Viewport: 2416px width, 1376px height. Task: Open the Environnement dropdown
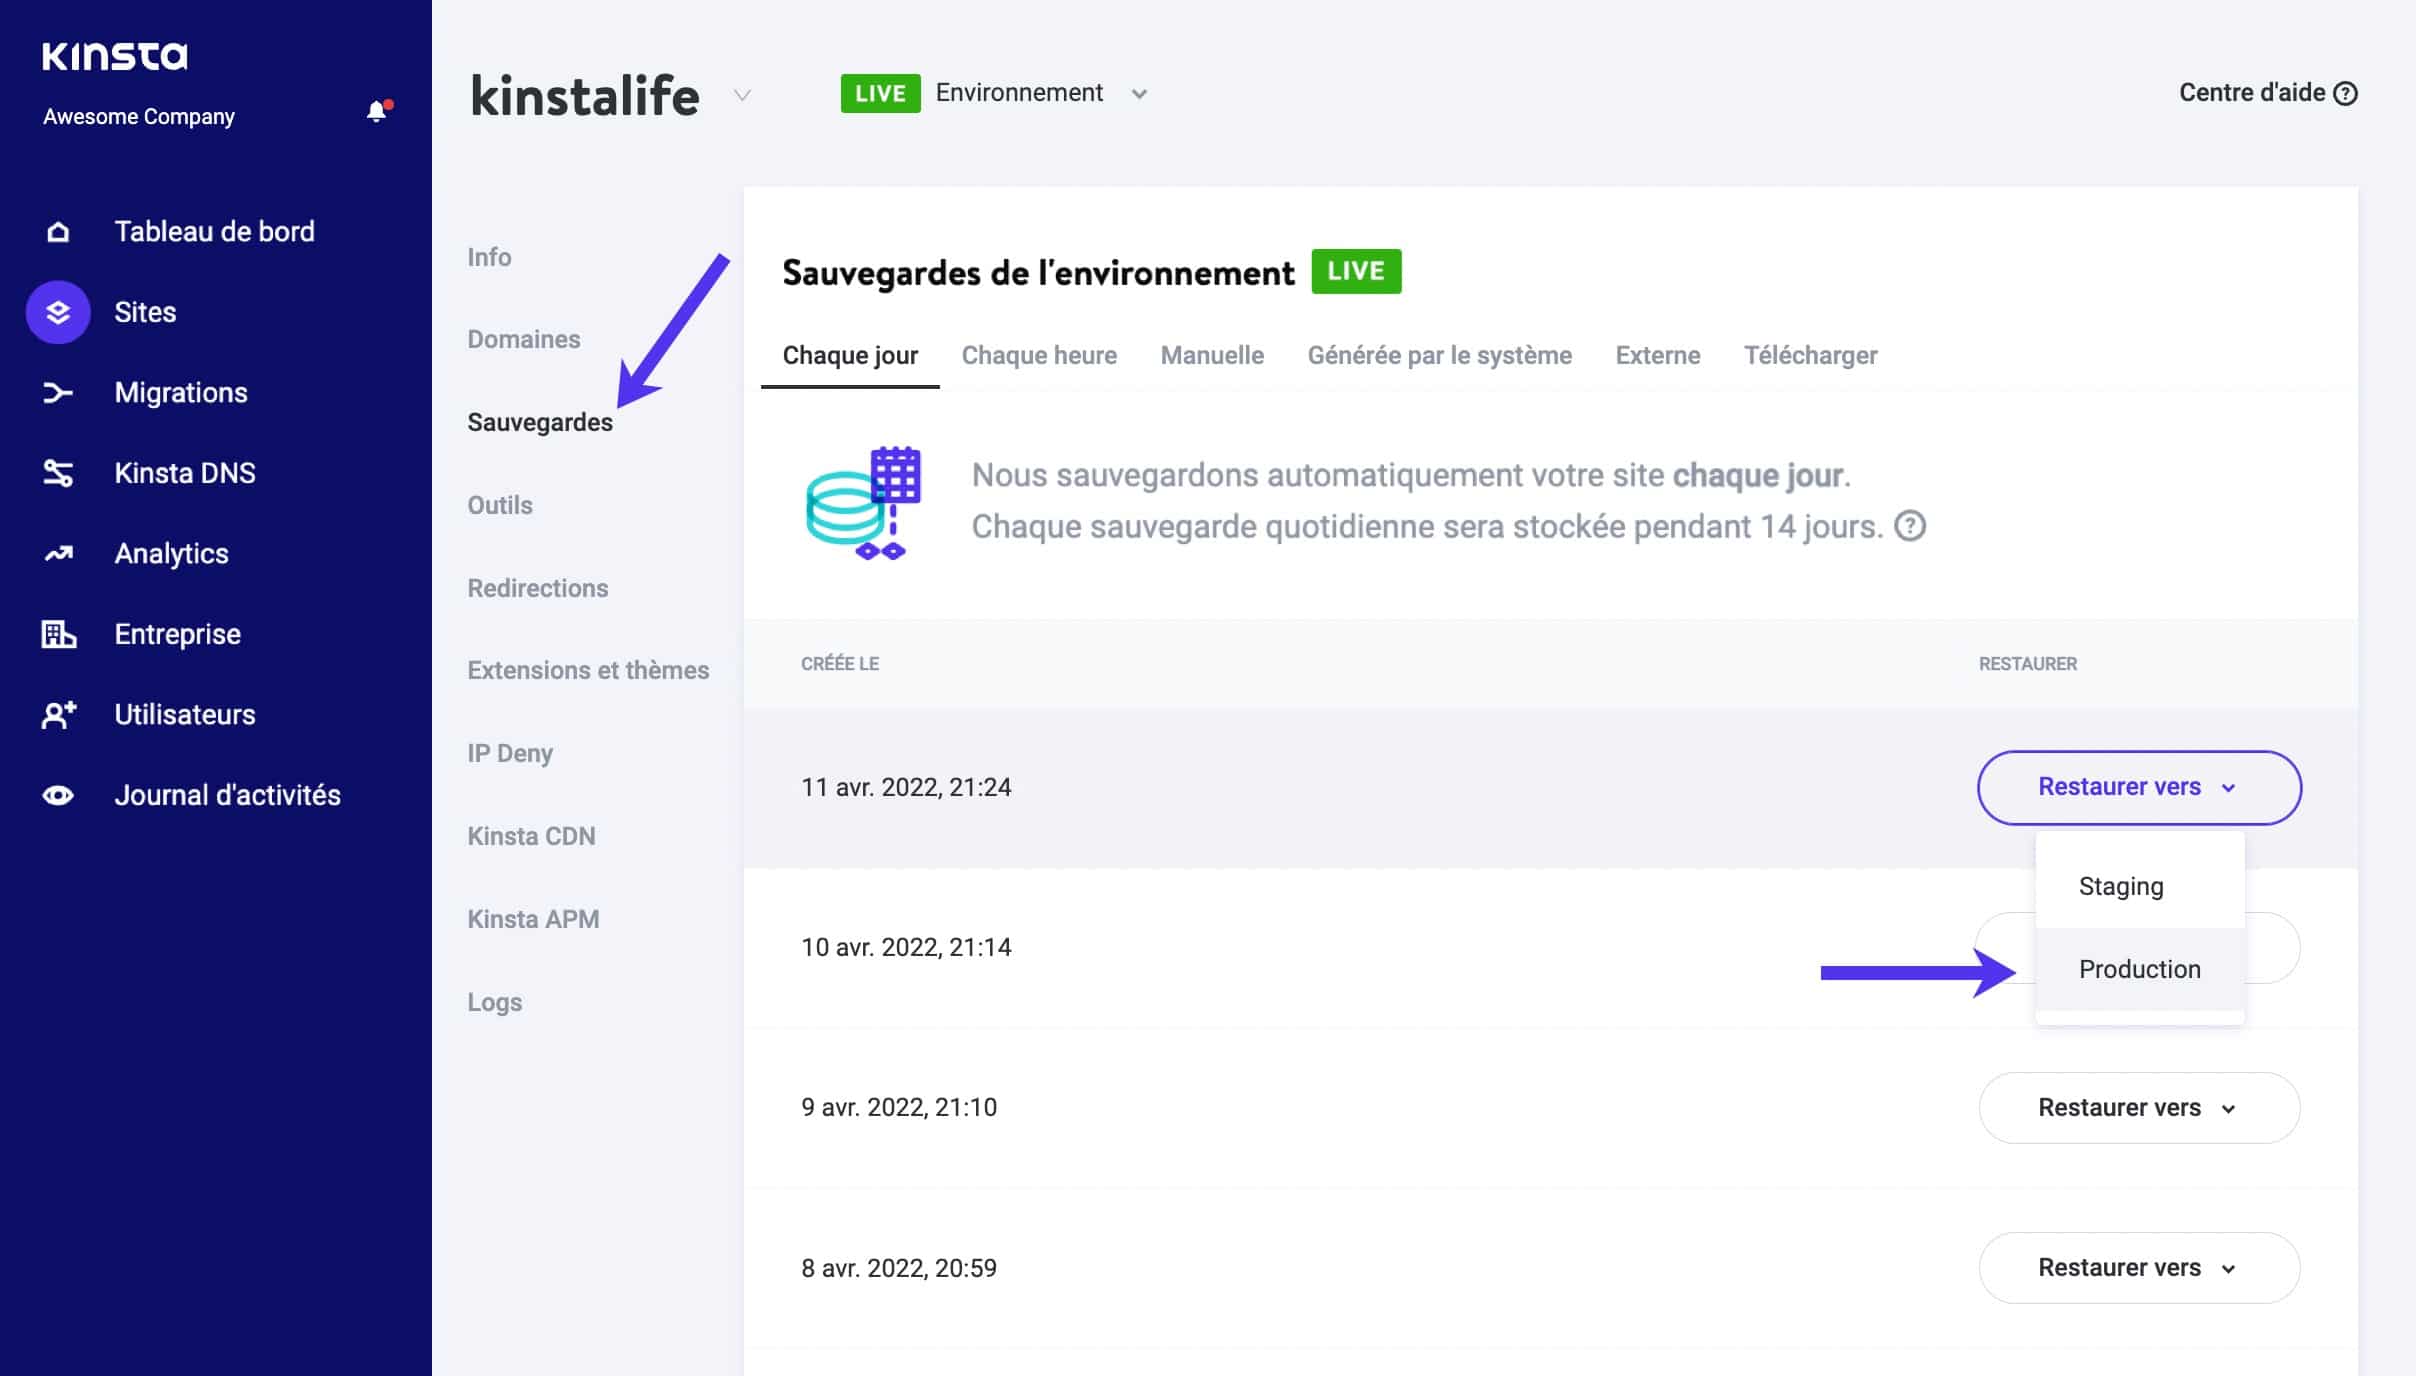tap(1140, 92)
